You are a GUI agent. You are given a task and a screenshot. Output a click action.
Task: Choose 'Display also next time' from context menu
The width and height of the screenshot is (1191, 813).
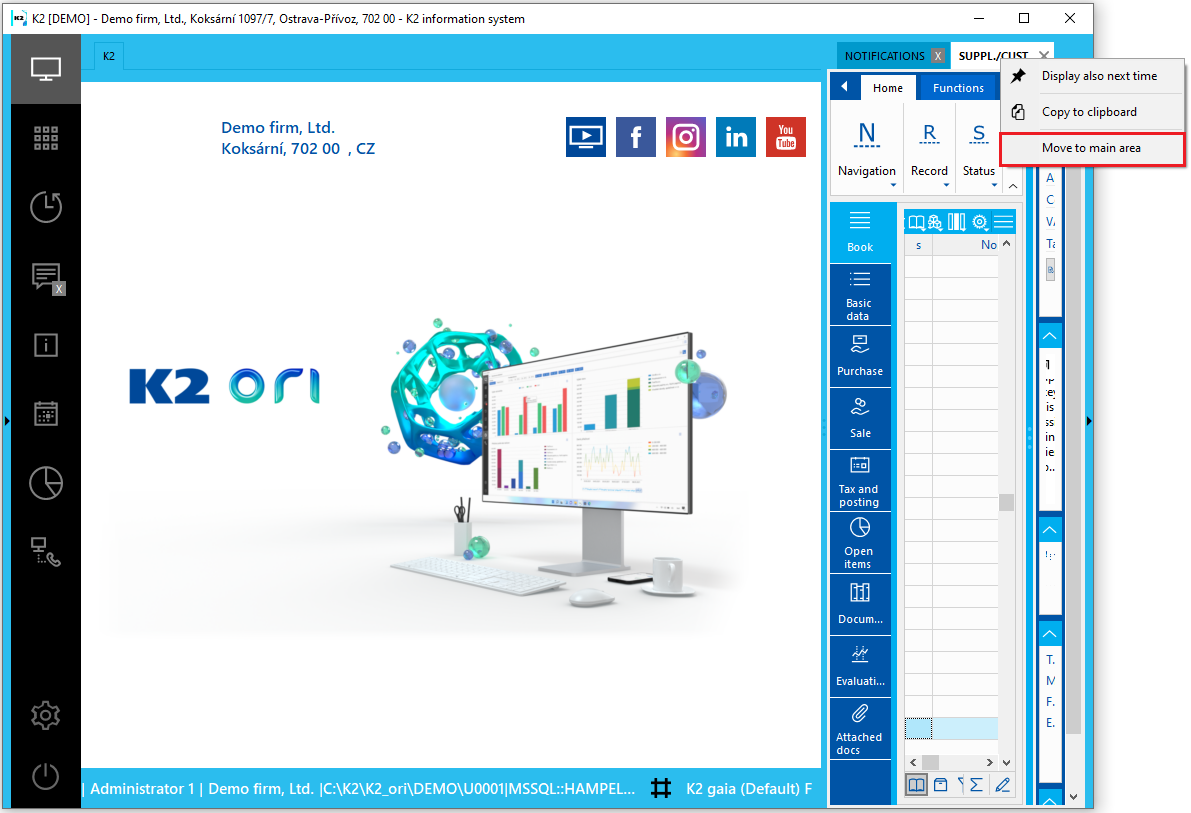tap(1092, 76)
